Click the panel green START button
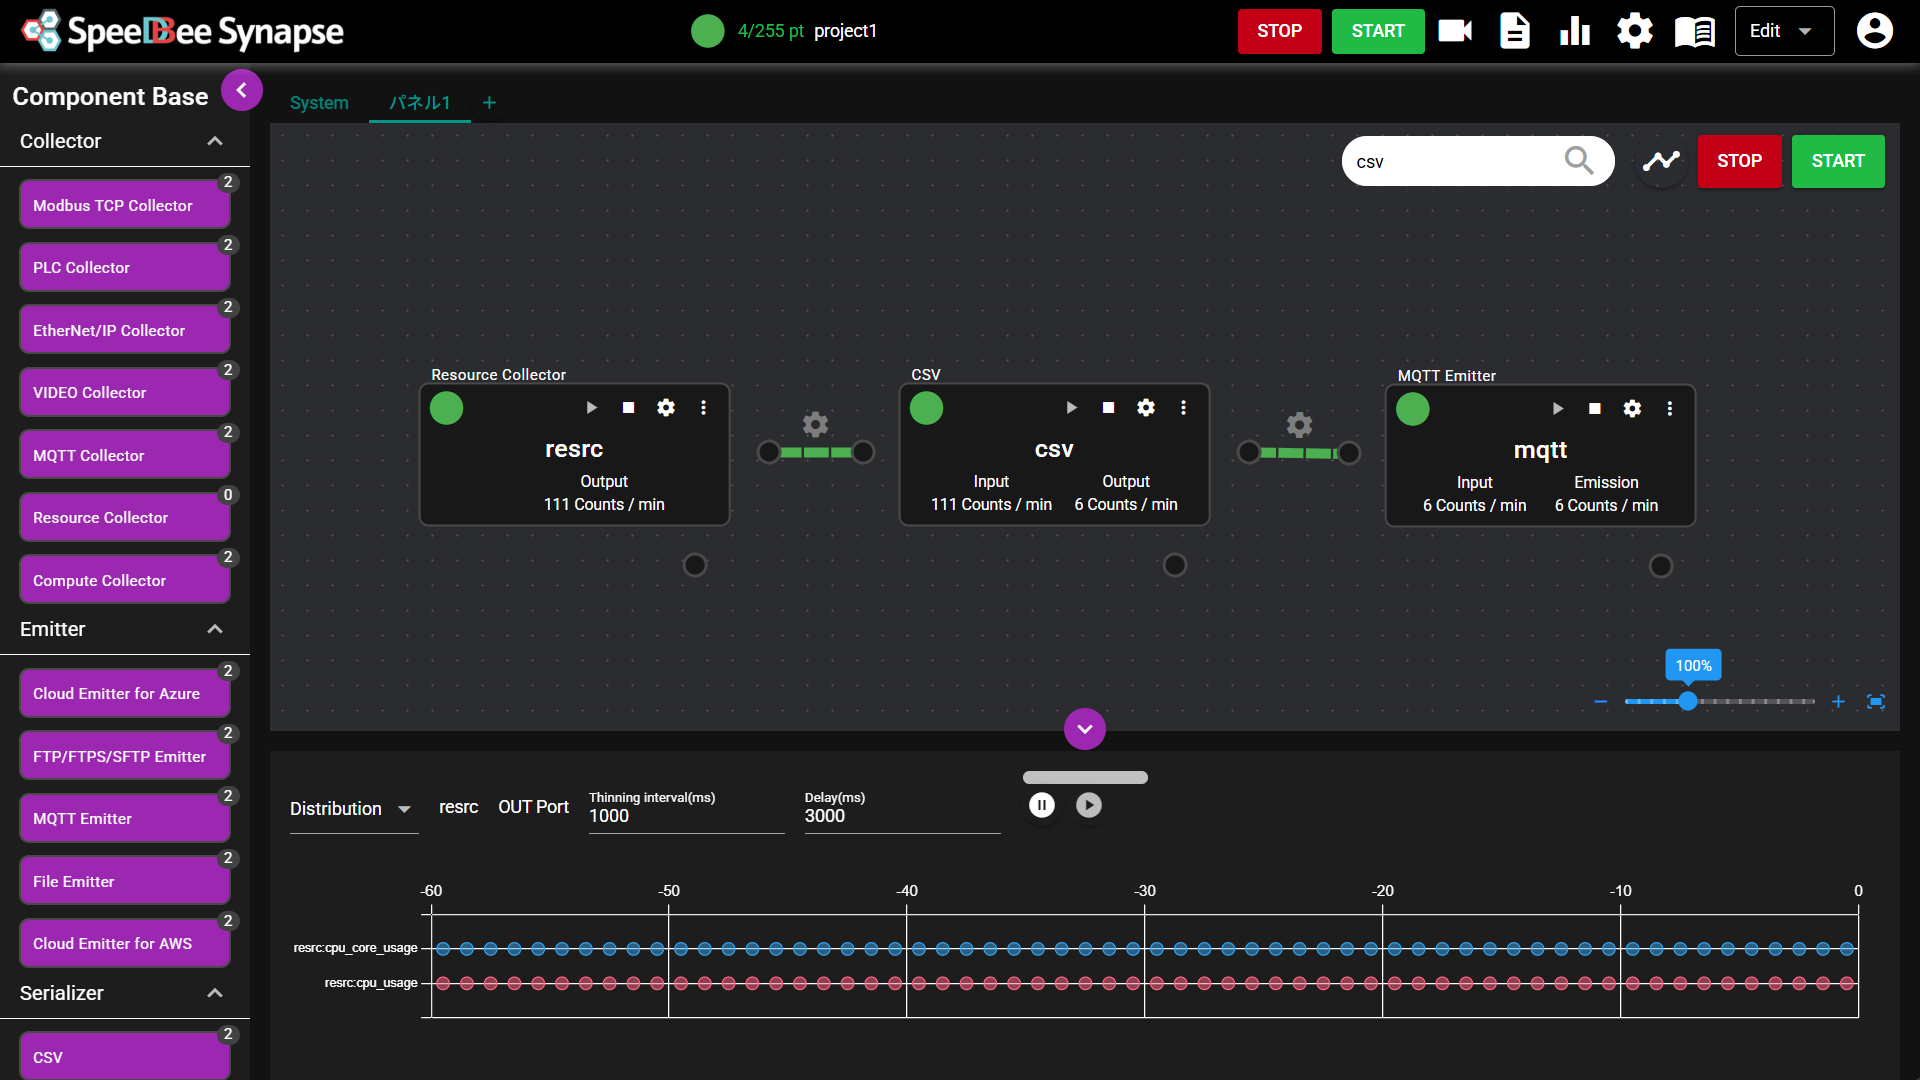1920x1080 pixels. (1837, 161)
